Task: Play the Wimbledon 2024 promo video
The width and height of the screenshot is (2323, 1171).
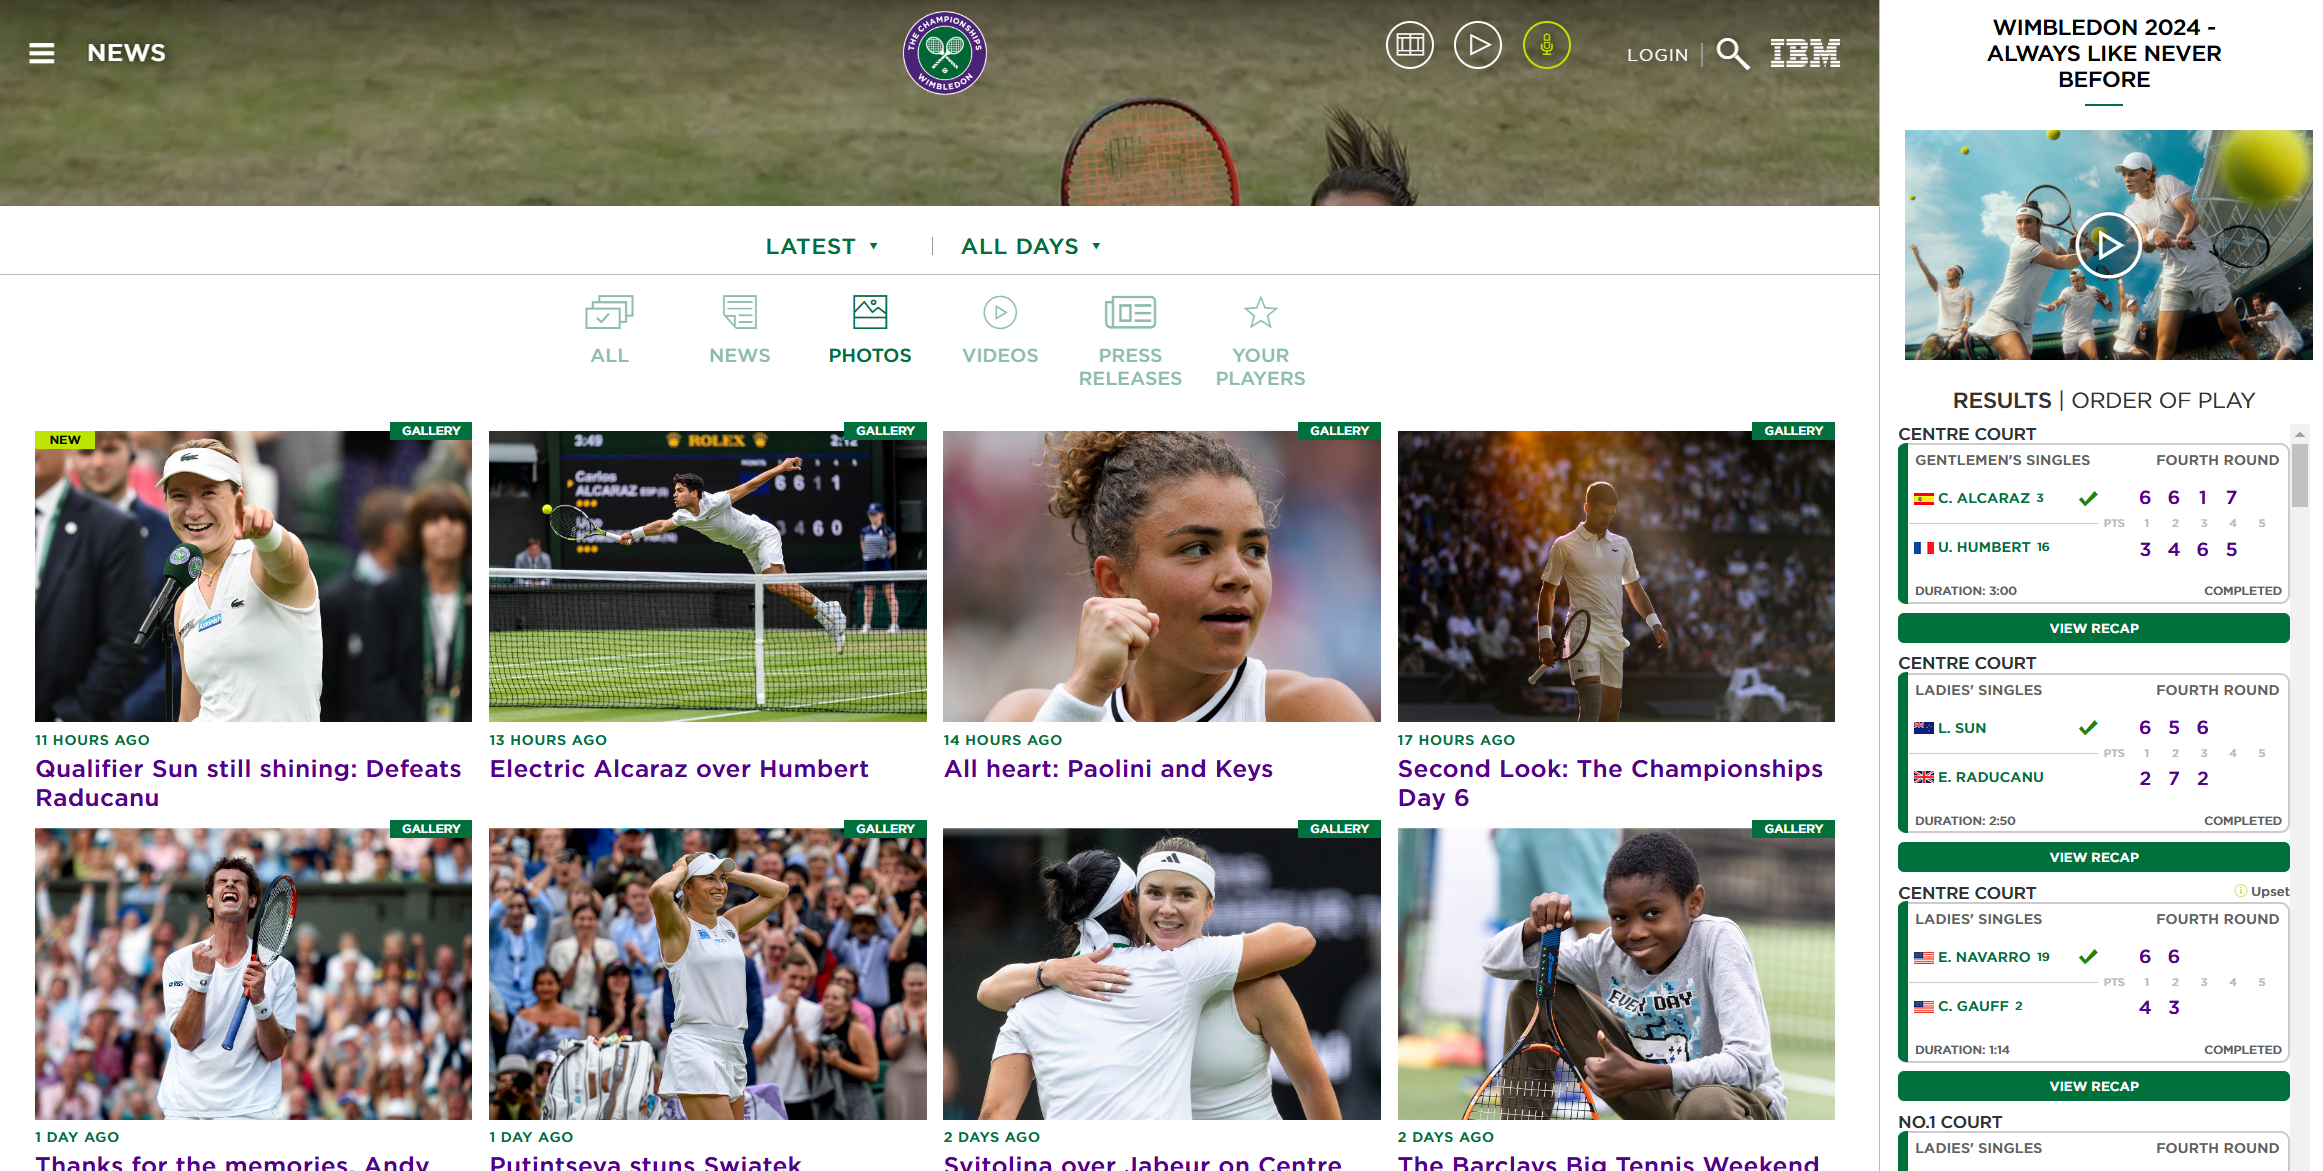Action: coord(2108,245)
